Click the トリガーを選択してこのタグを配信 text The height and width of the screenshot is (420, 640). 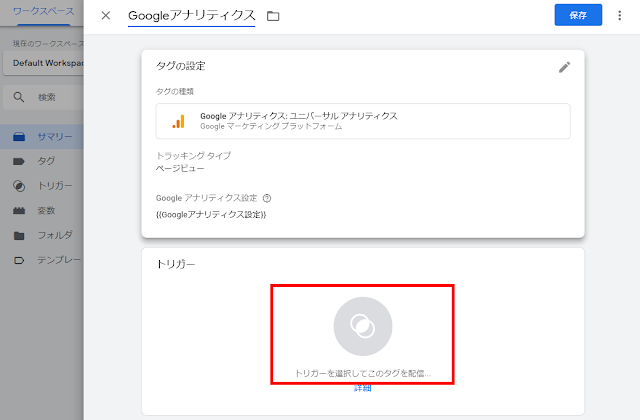[362, 373]
